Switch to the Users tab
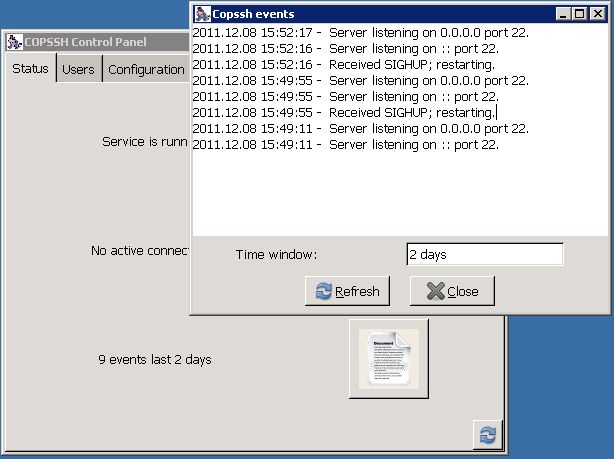The image size is (614, 459). 78,69
